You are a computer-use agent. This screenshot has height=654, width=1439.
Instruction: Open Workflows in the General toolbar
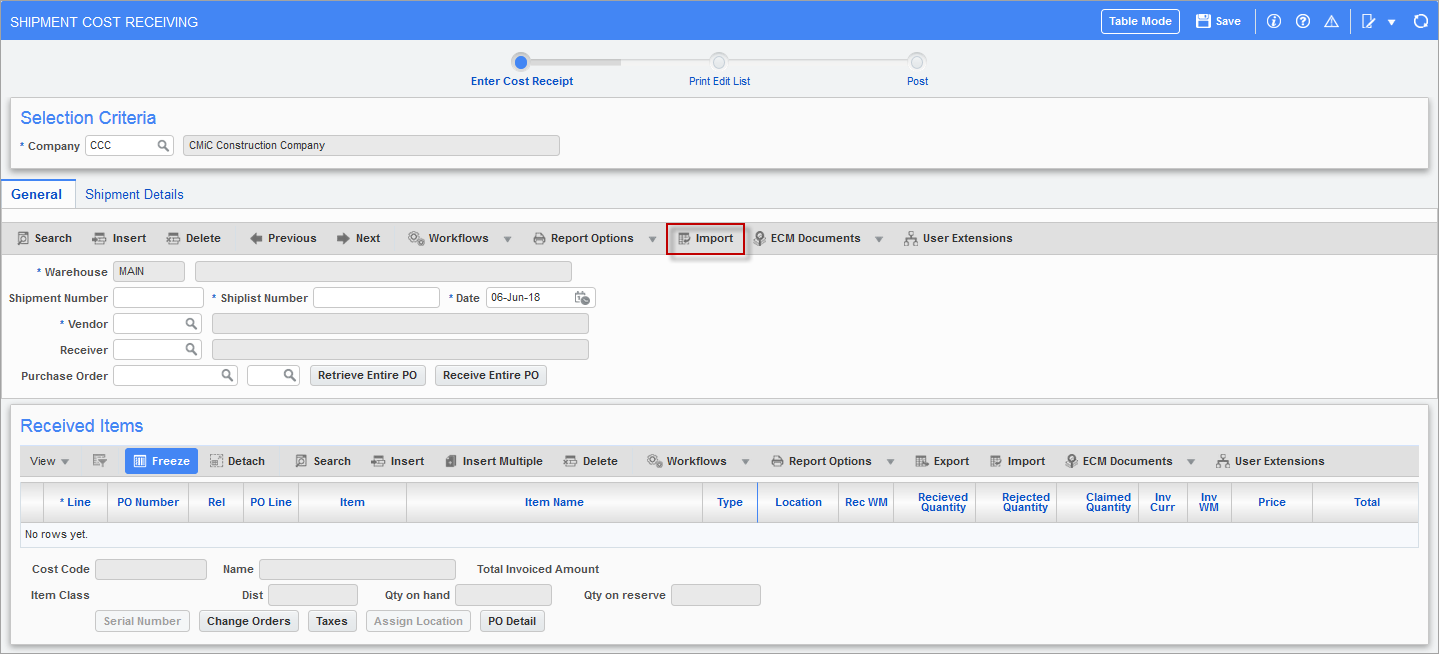448,238
